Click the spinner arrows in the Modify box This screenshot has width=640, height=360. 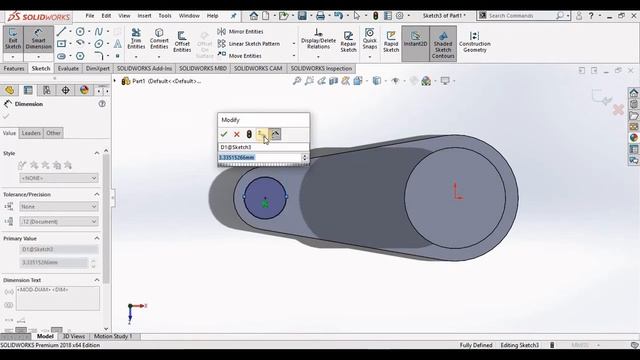click(x=304, y=158)
